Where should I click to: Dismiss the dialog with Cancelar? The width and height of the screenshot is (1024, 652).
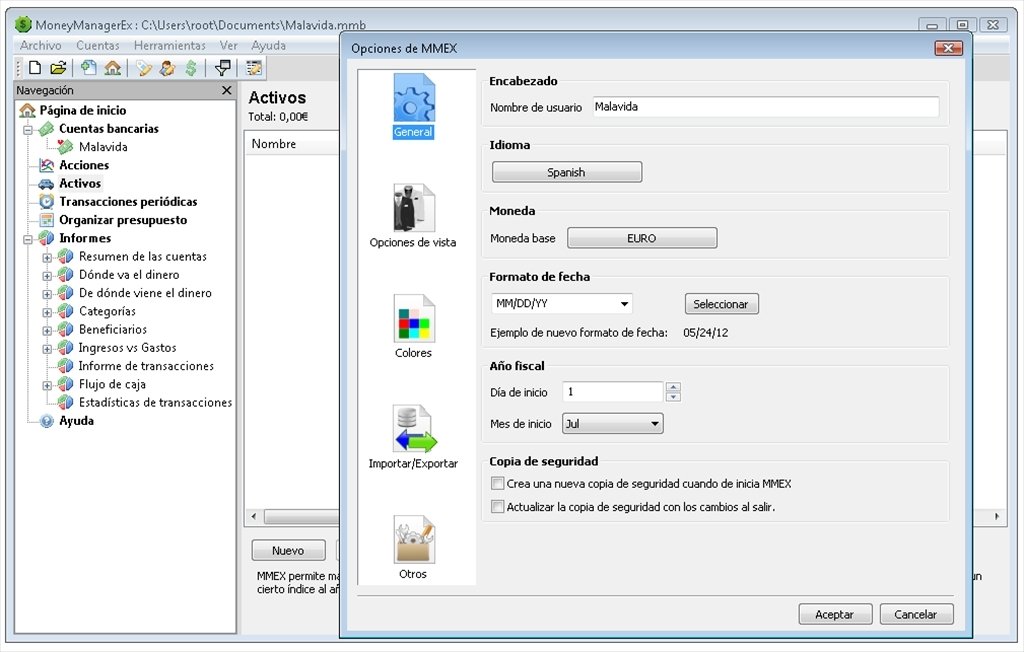pos(916,614)
